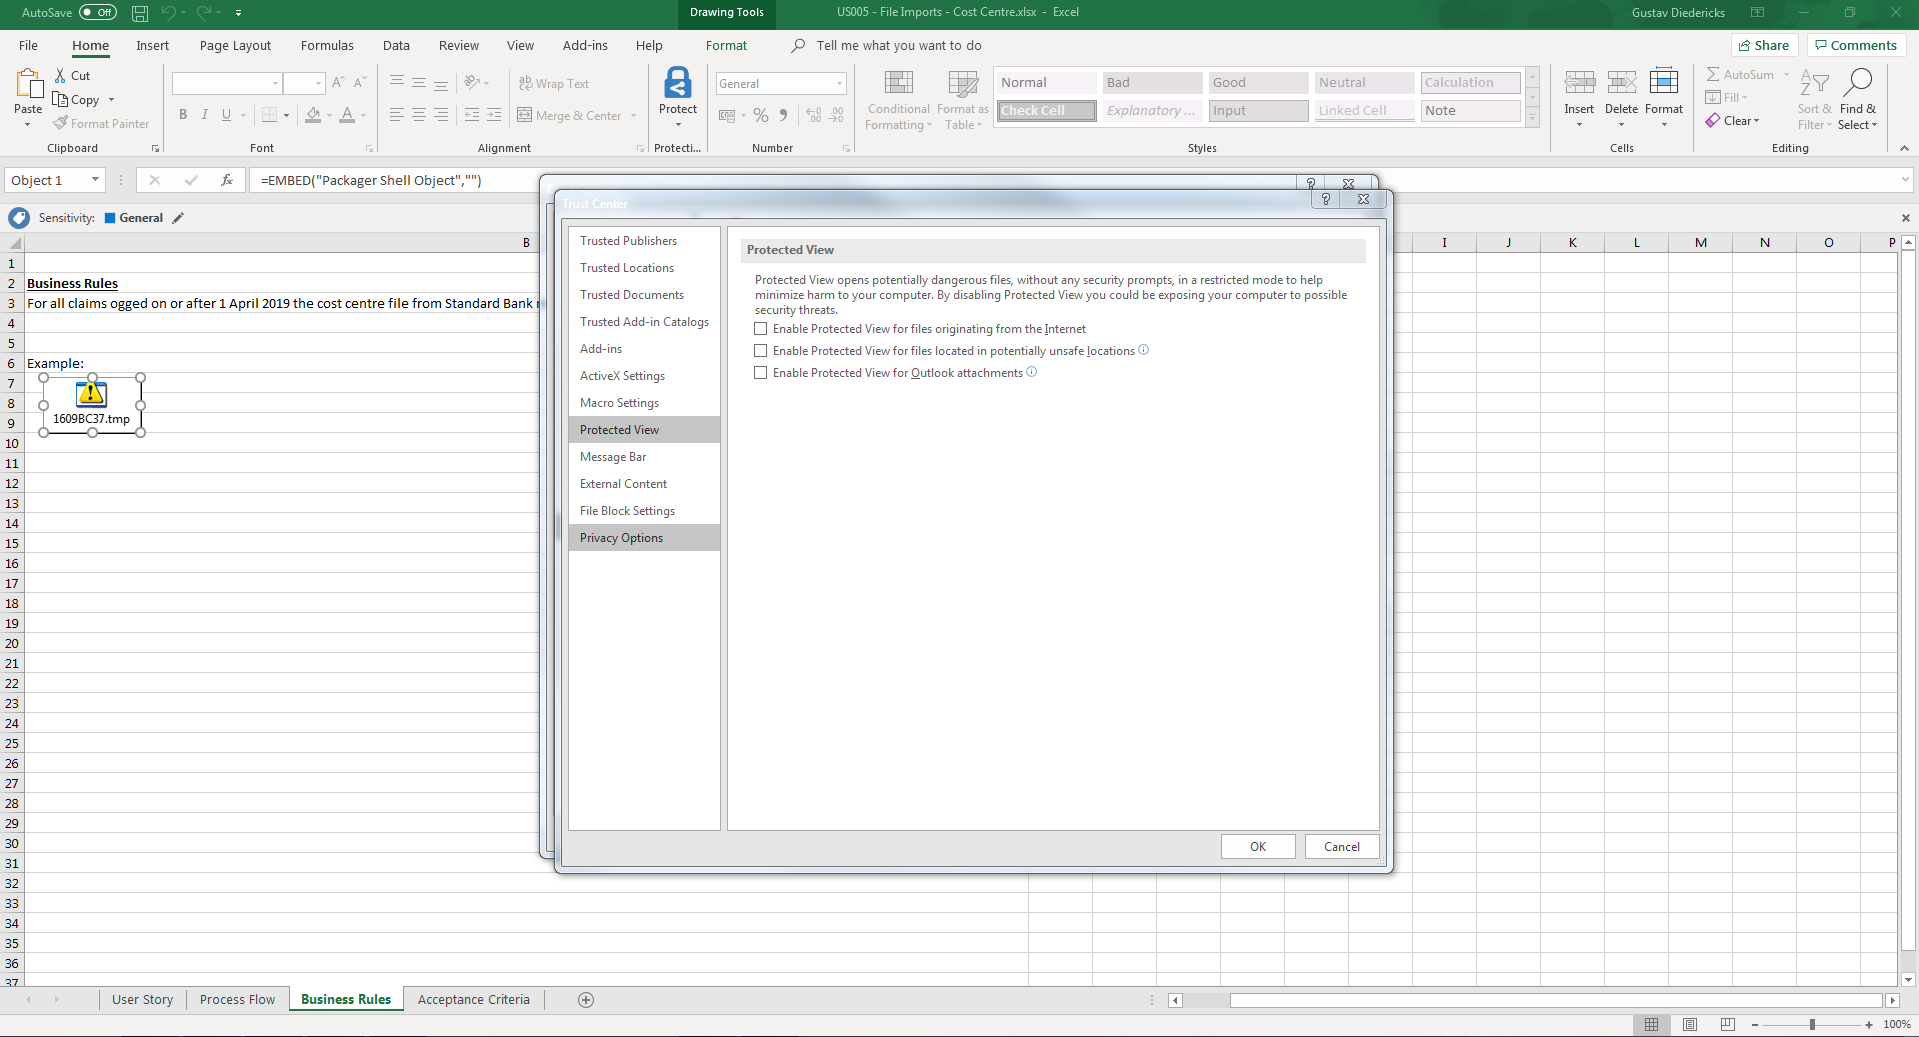
Task: Open the Comments pane button
Action: [1856, 45]
